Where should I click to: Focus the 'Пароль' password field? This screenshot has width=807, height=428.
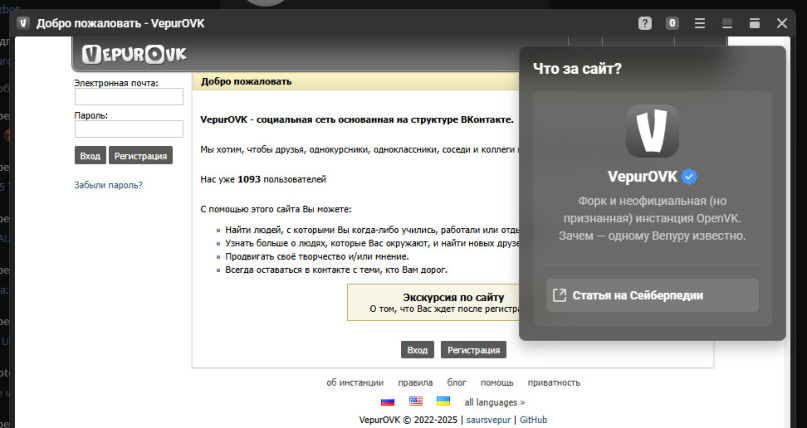click(x=129, y=129)
